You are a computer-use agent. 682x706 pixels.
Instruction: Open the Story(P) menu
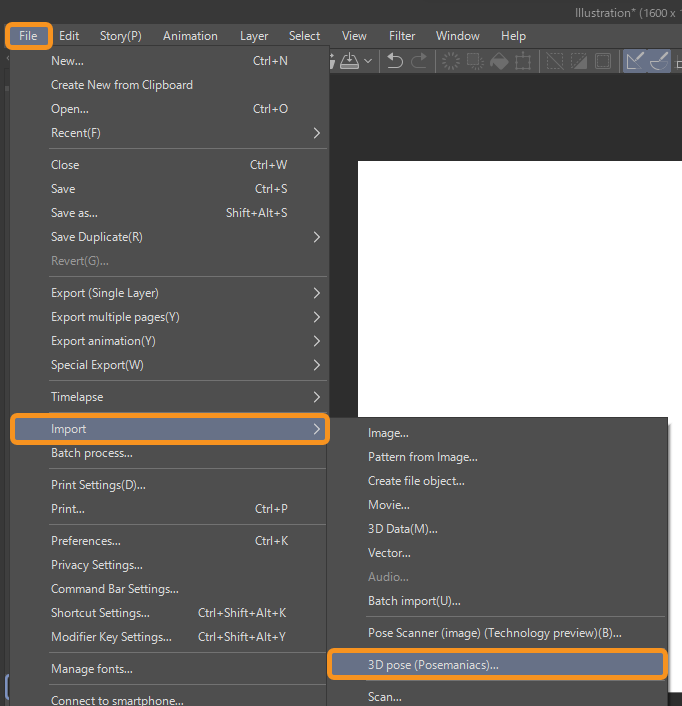(x=121, y=36)
